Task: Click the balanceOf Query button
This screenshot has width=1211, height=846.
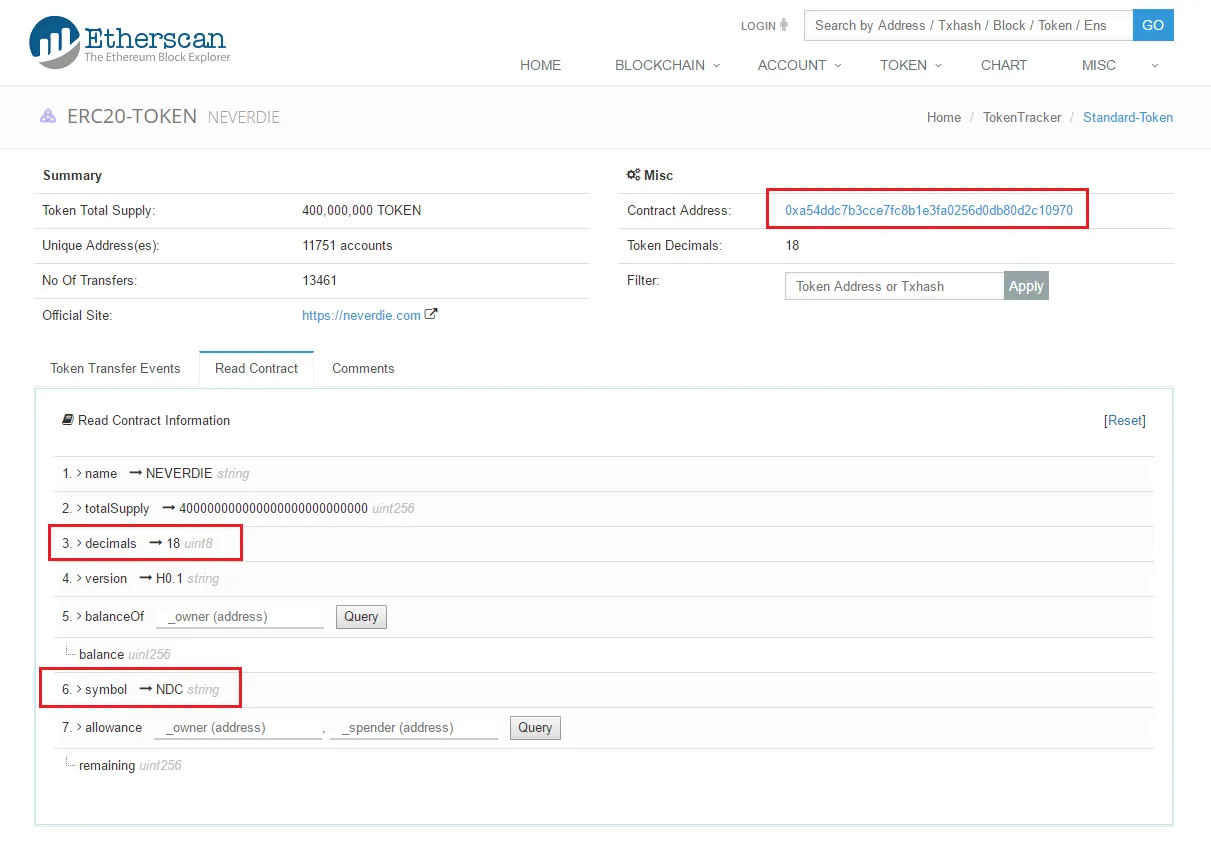Action: point(361,617)
